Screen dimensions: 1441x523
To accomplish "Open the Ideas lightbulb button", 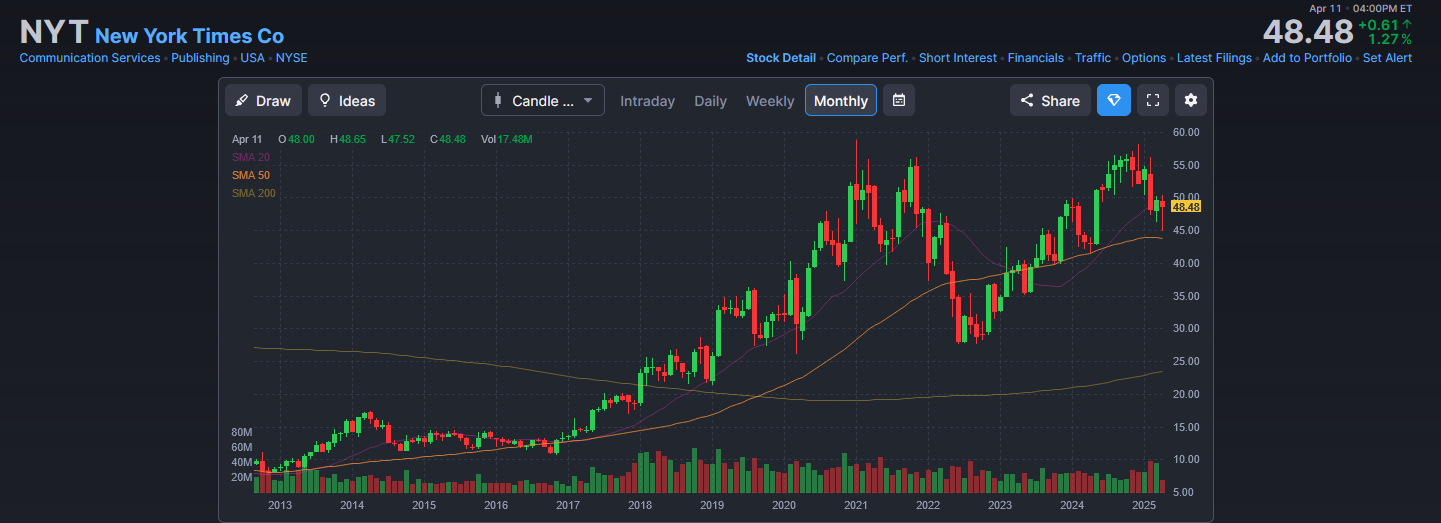I will pyautogui.click(x=346, y=100).
